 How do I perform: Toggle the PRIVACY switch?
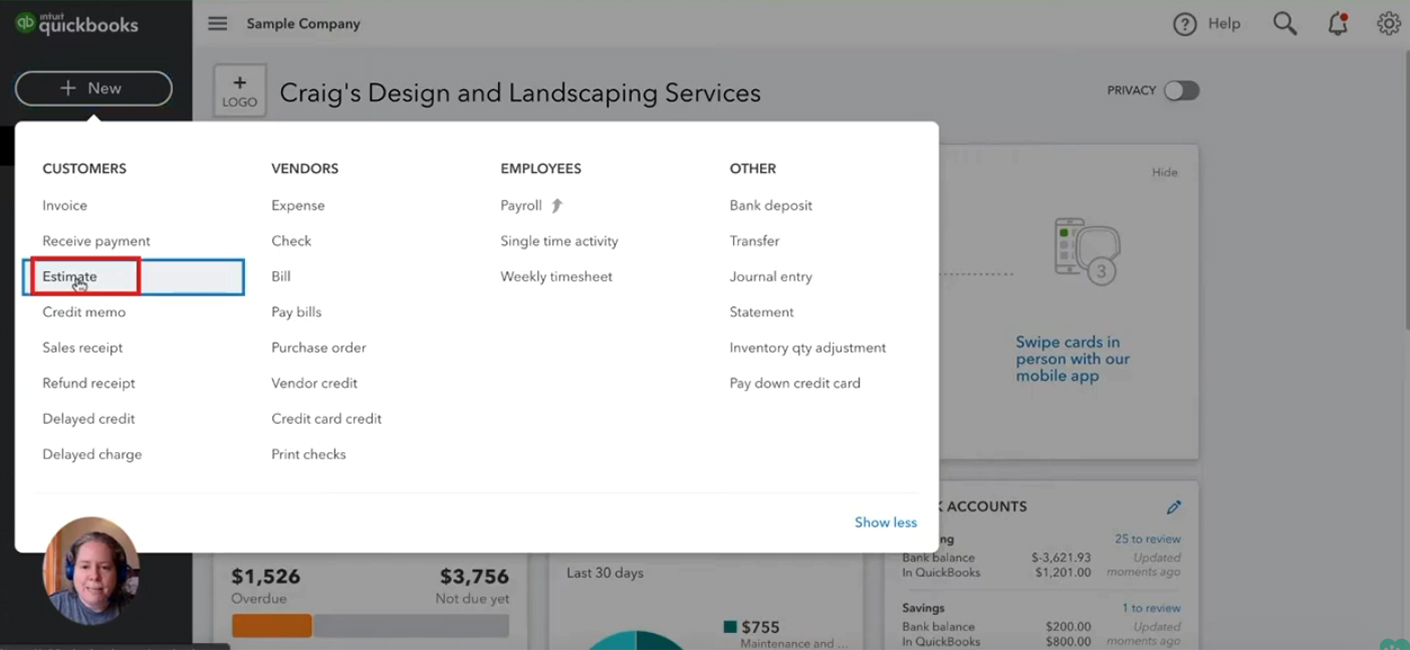(1181, 91)
